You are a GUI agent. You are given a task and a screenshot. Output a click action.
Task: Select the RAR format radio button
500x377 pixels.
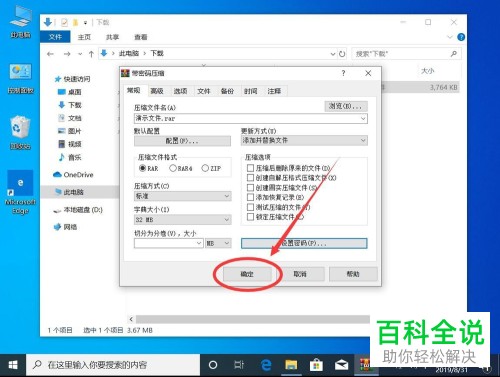[142, 168]
